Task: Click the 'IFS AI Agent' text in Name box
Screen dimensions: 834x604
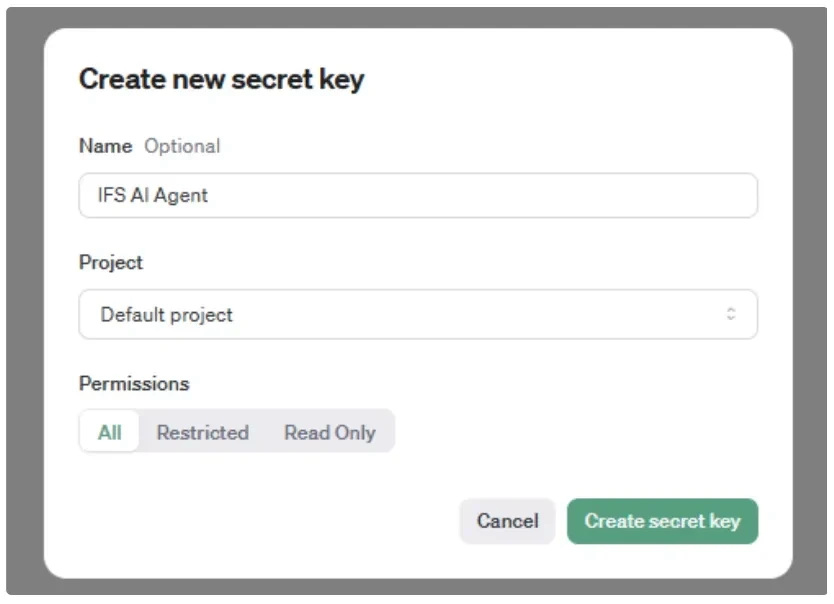Action: (153, 195)
